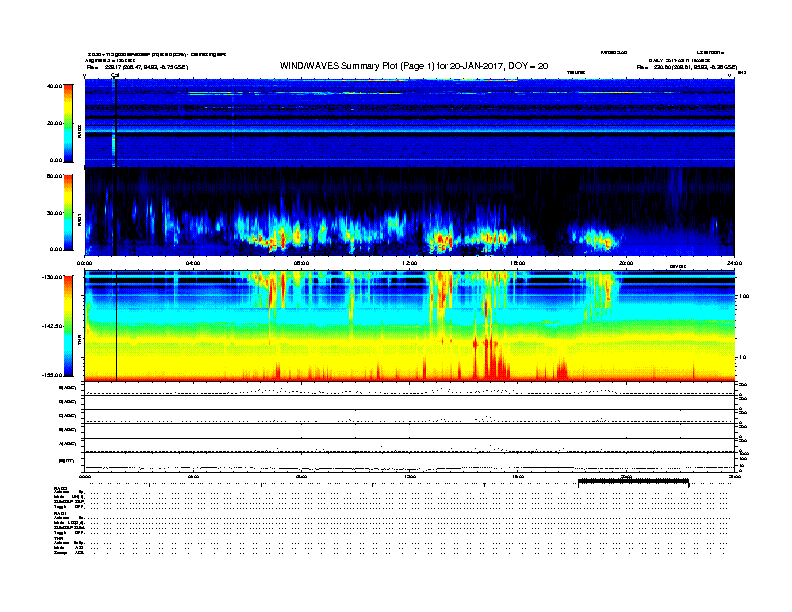792x612 pixels.
Task: Click the TNR label in the status table
Action: pos(59,538)
